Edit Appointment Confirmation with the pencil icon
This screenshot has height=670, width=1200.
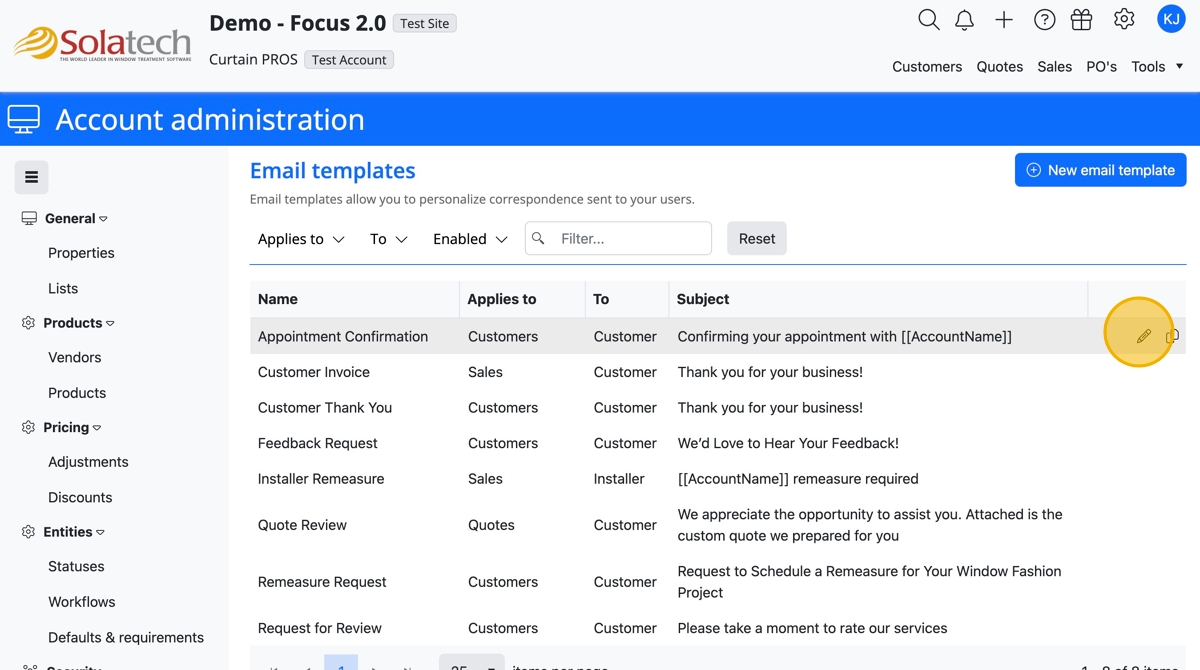click(x=1143, y=336)
